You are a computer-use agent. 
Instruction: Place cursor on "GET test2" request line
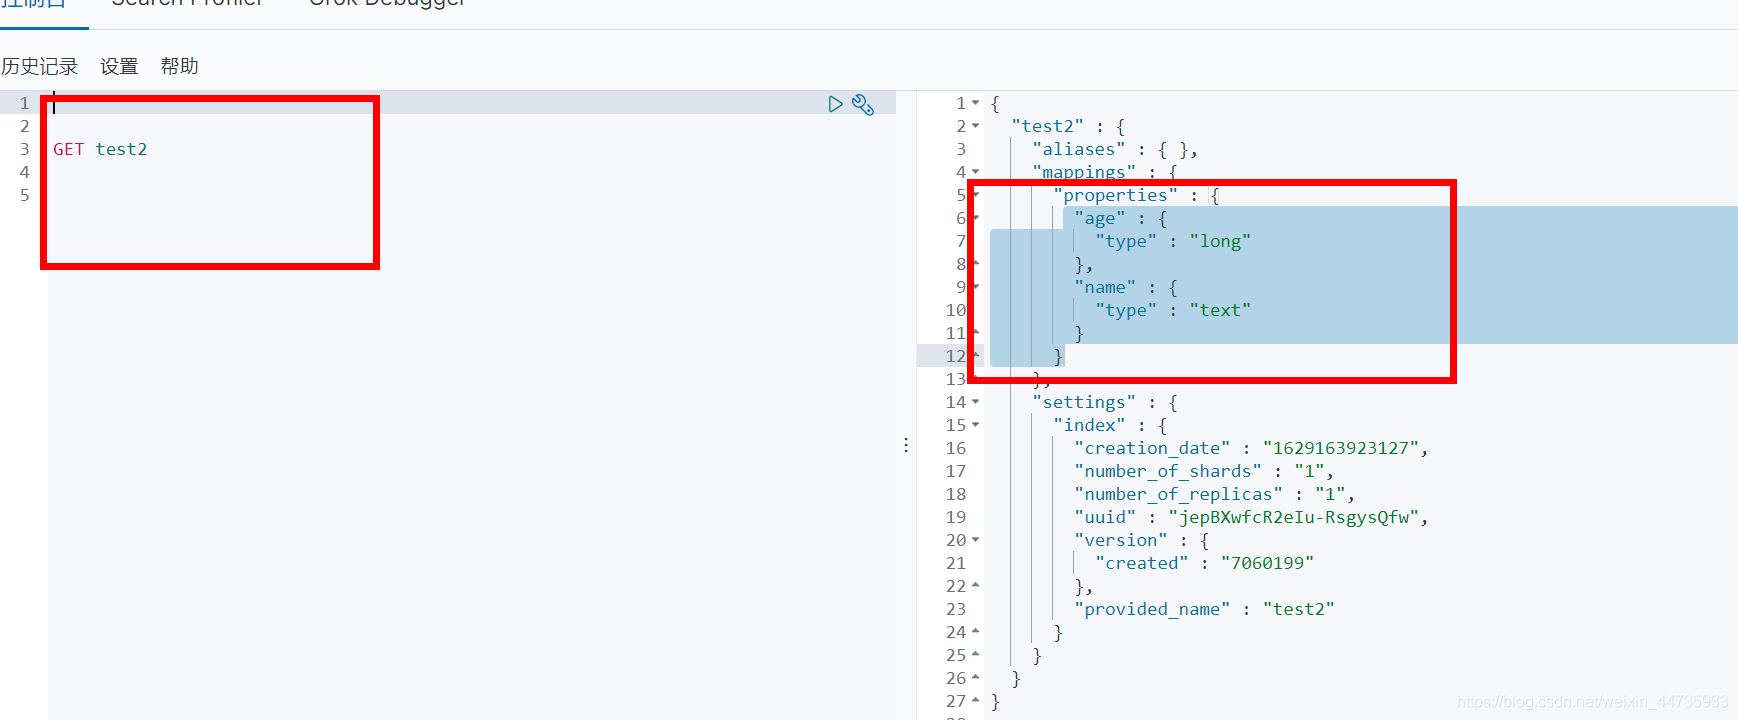100,149
